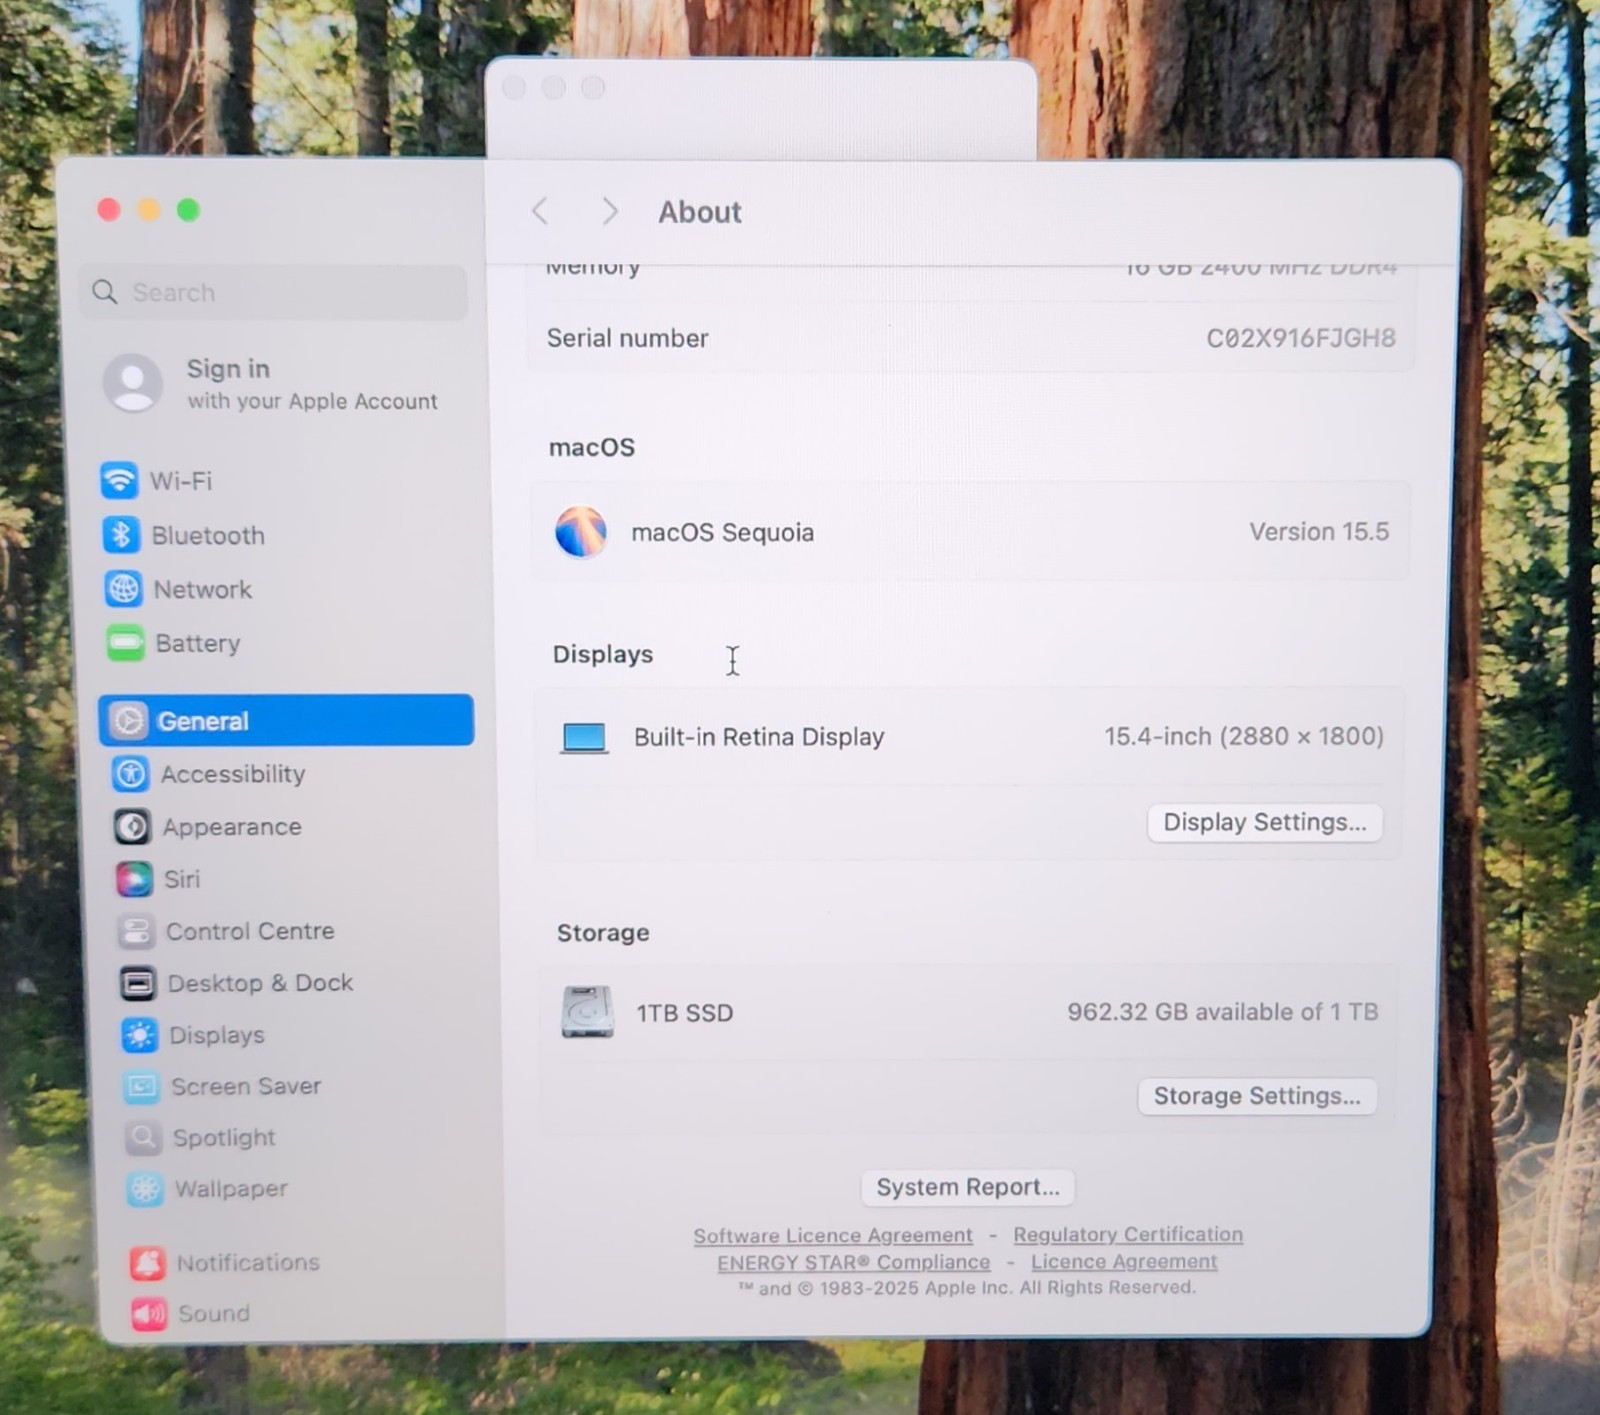Click the About title heading

(700, 212)
